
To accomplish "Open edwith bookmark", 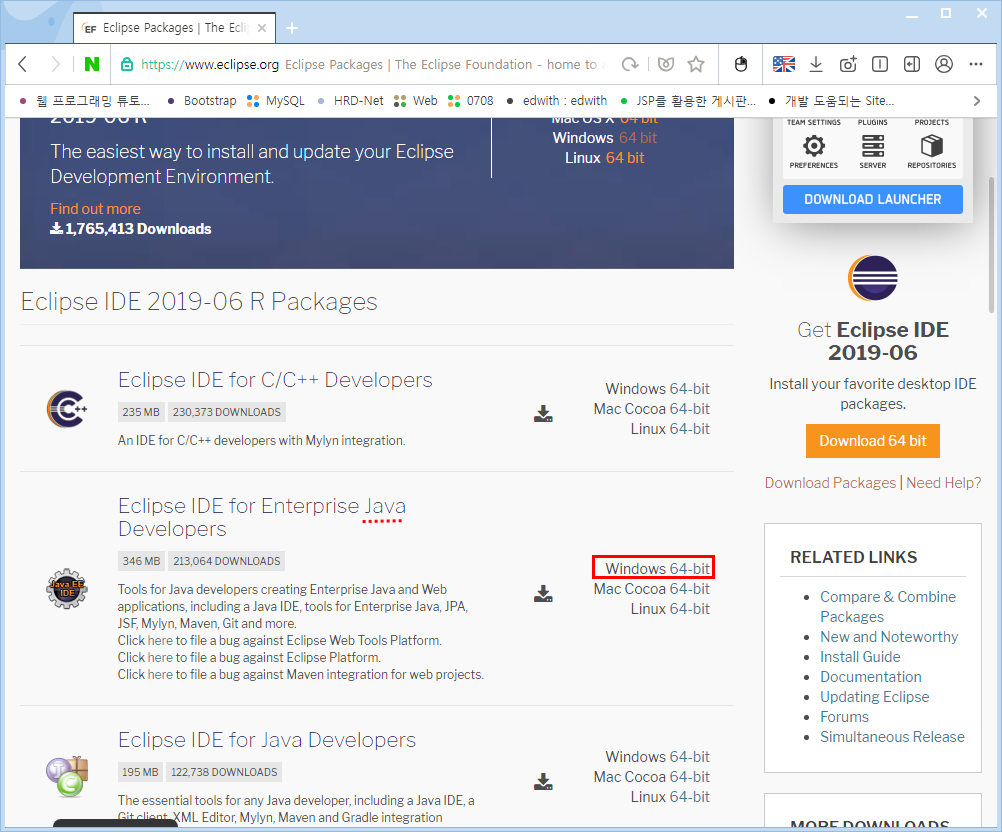I will [556, 101].
